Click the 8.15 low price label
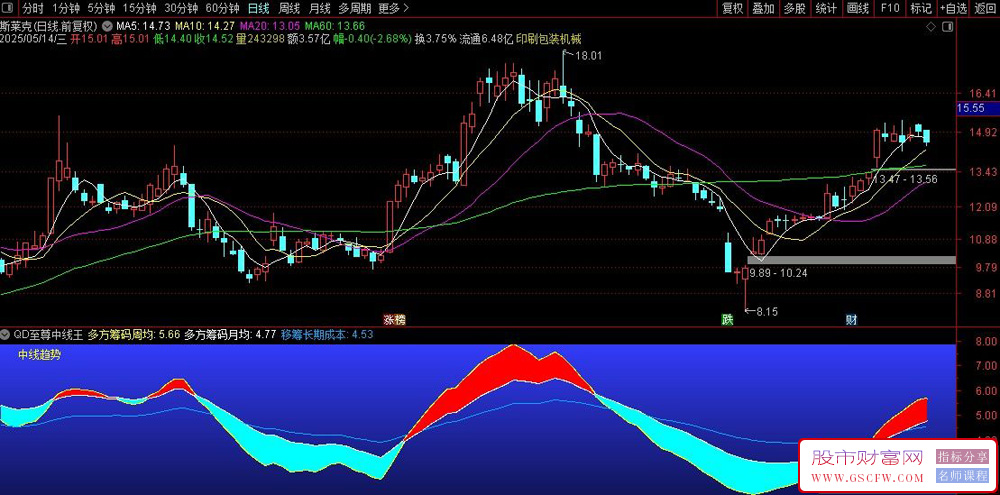Image resolution: width=1000 pixels, height=495 pixels. point(767,311)
